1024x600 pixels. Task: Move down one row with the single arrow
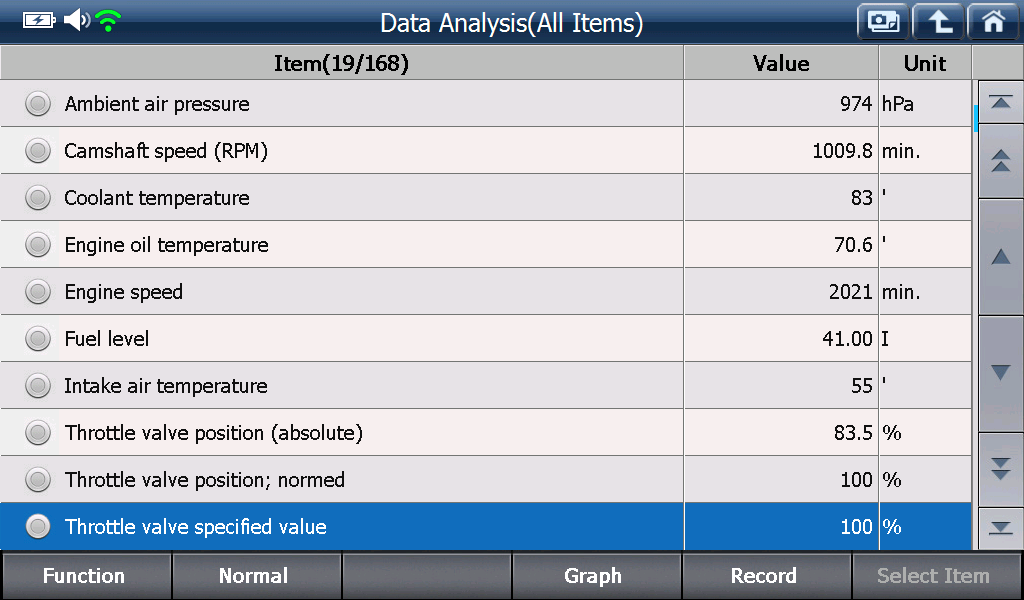coord(1000,373)
